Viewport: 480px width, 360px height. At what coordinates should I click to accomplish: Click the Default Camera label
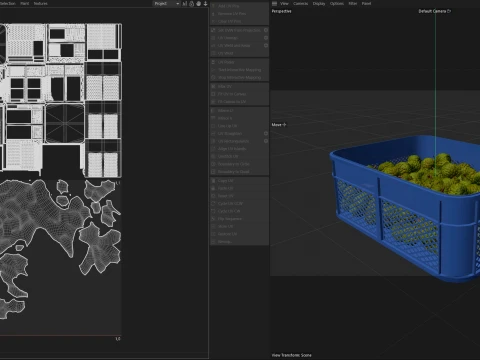(432, 11)
